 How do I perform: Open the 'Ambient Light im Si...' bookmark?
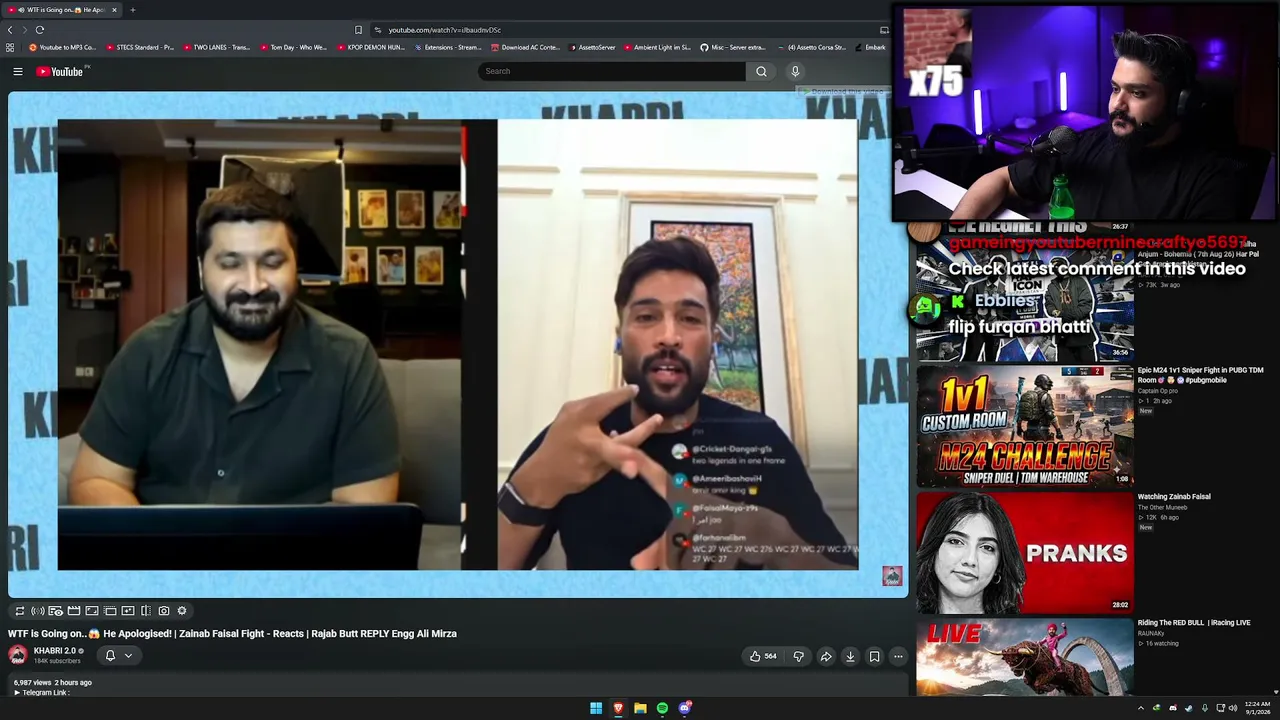[657, 47]
